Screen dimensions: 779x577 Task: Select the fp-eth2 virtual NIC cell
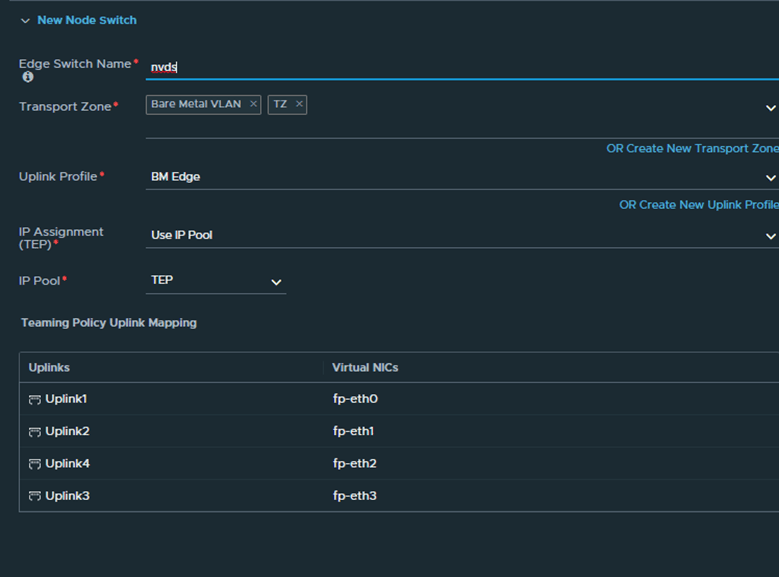point(355,463)
